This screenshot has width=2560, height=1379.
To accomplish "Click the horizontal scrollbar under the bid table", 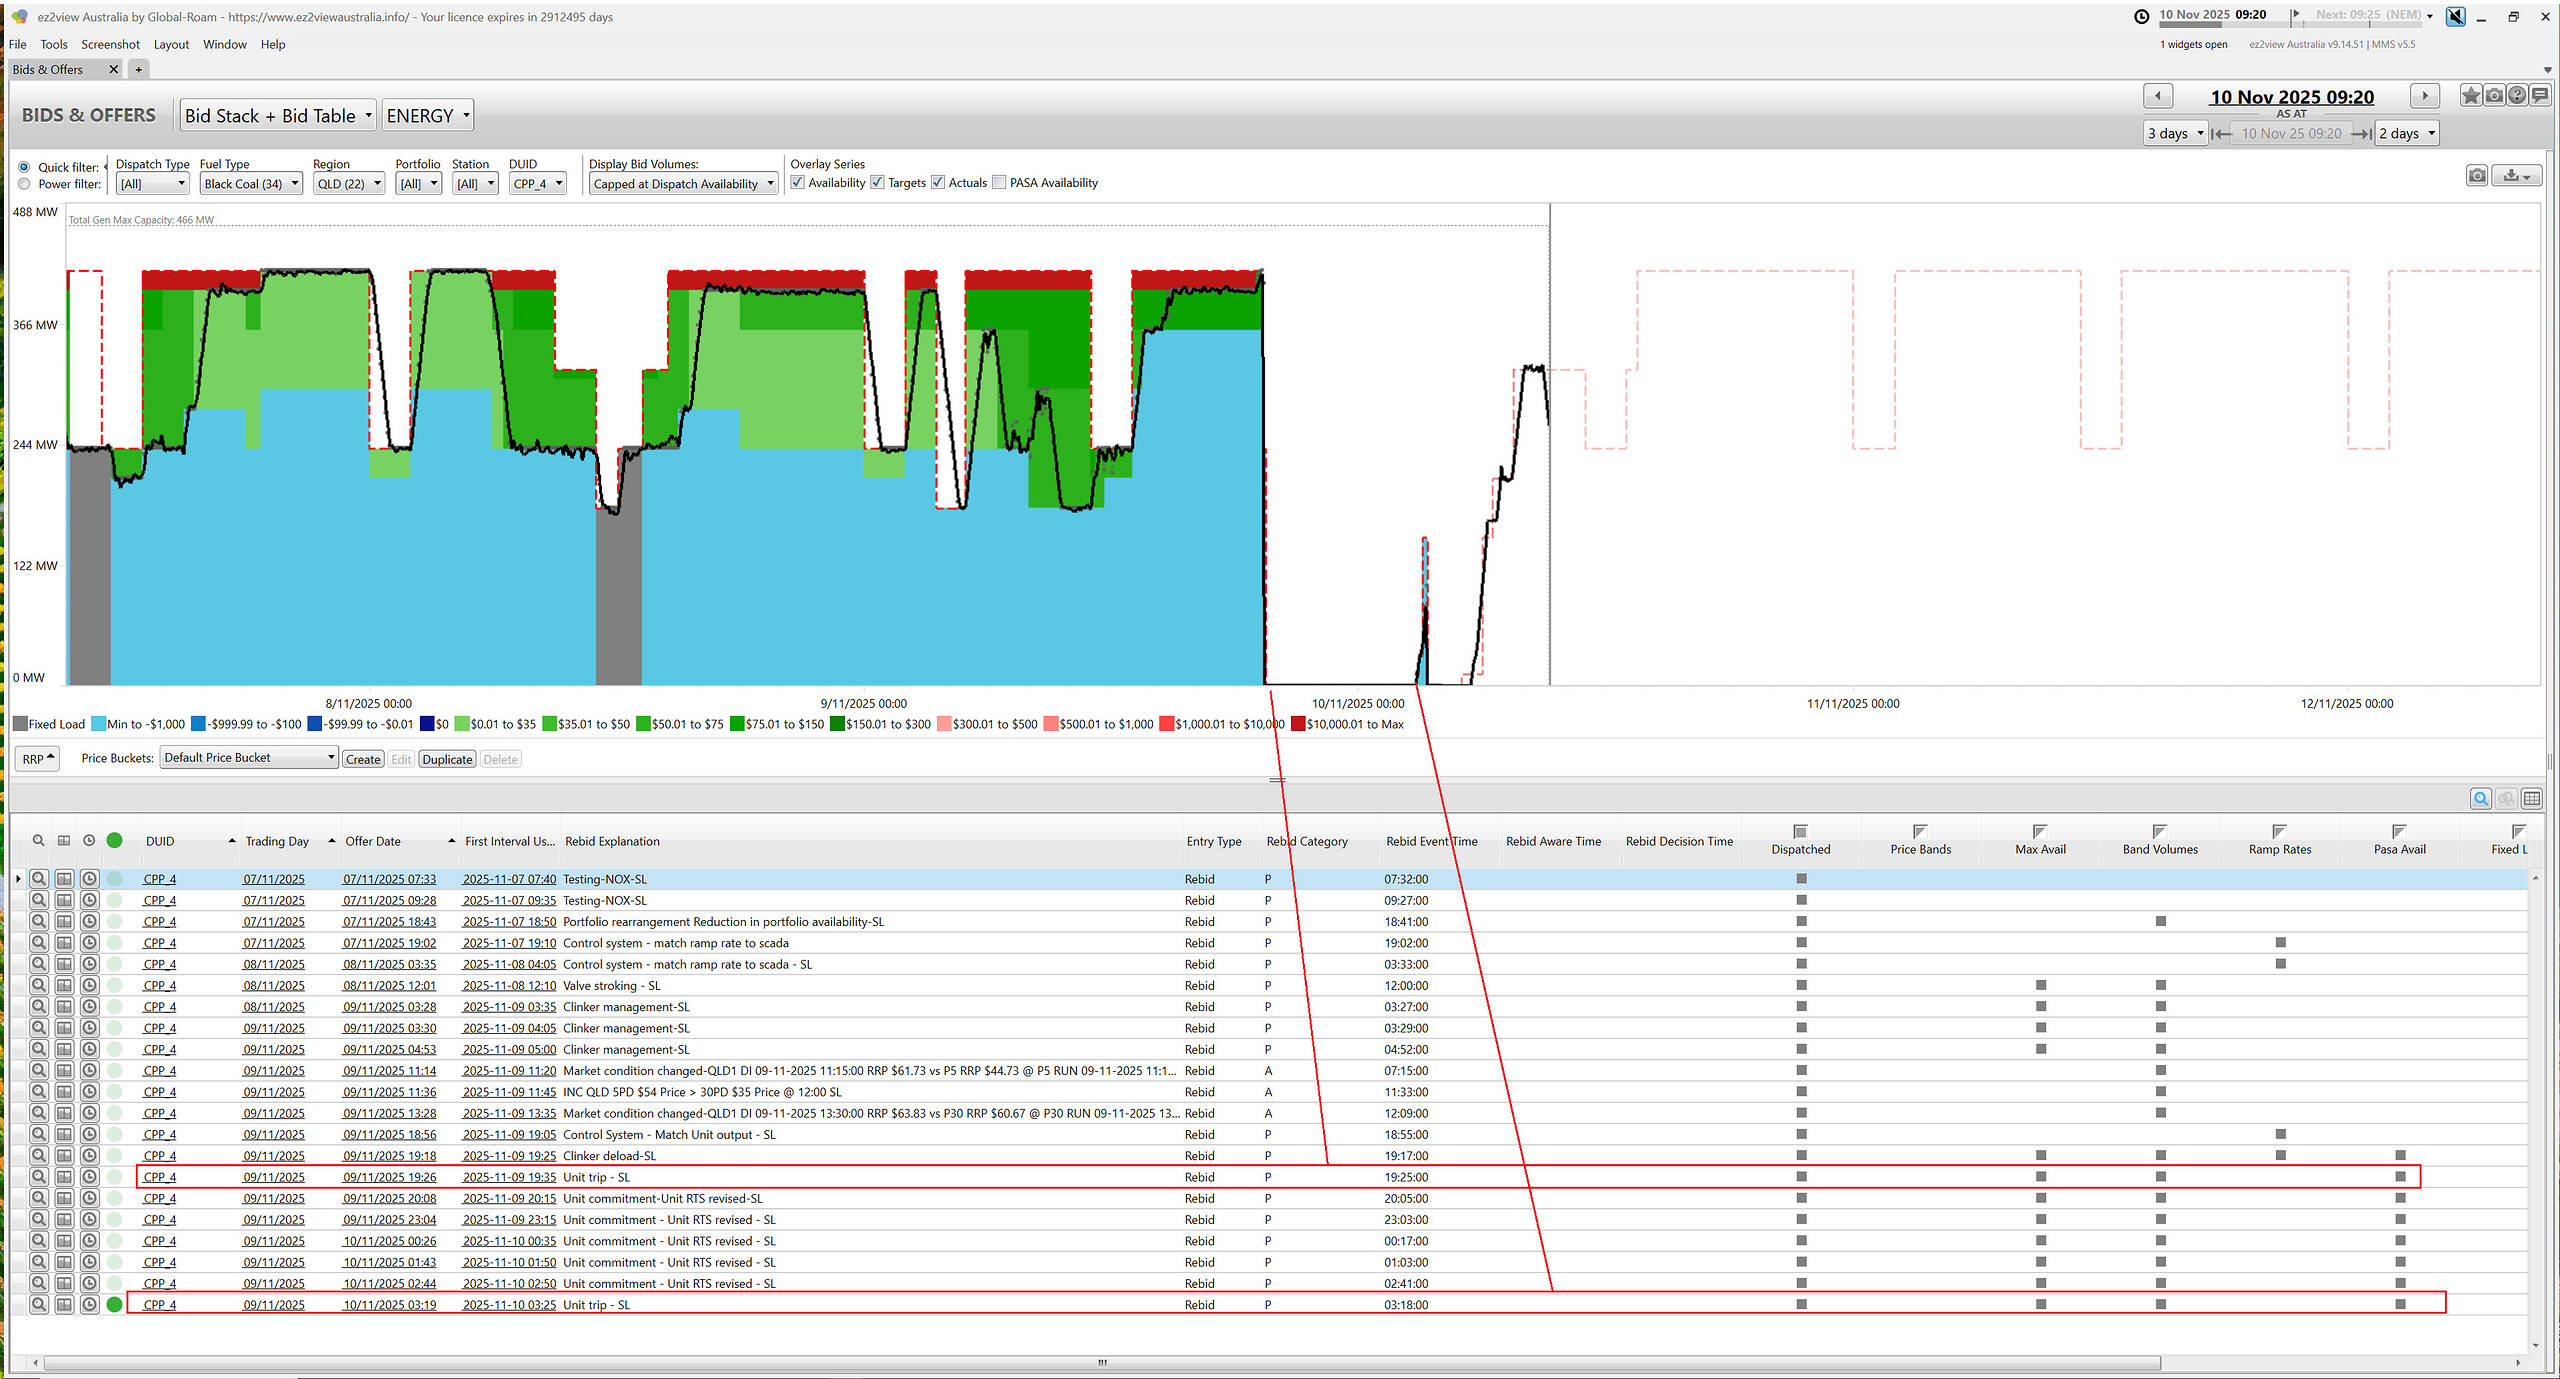I will click(x=1100, y=1362).
